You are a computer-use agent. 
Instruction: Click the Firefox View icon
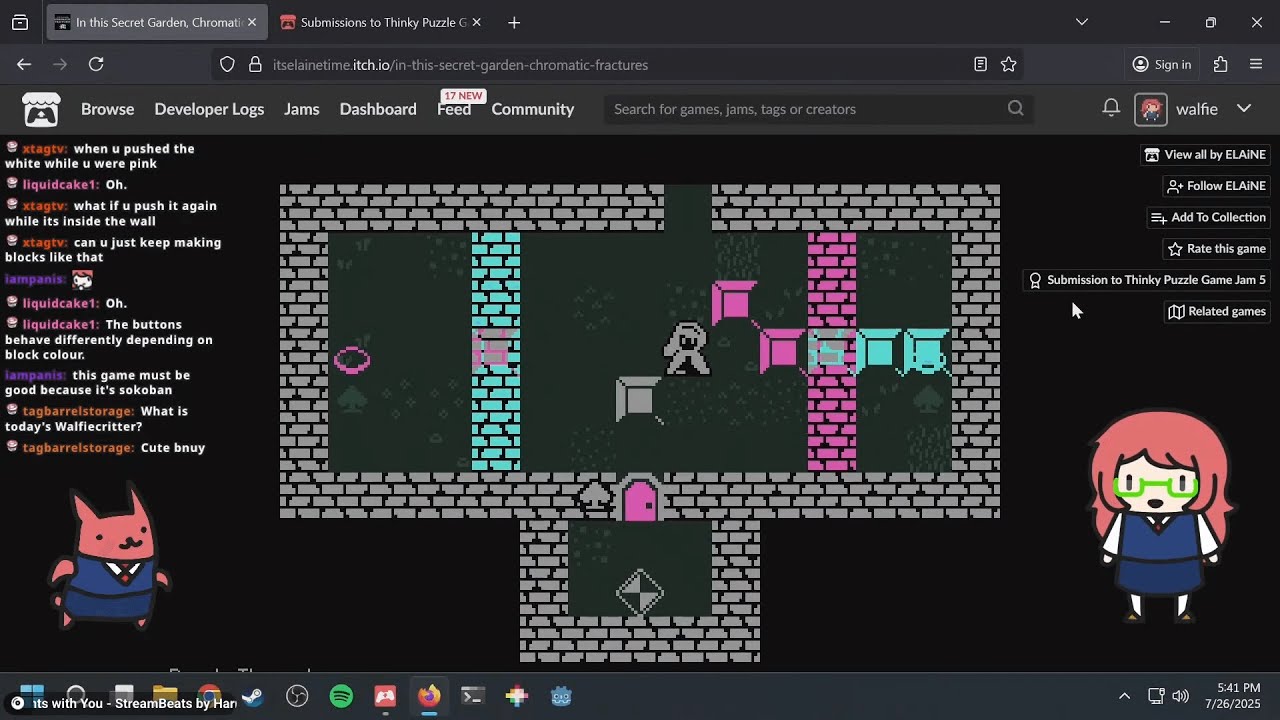pyautogui.click(x=20, y=22)
